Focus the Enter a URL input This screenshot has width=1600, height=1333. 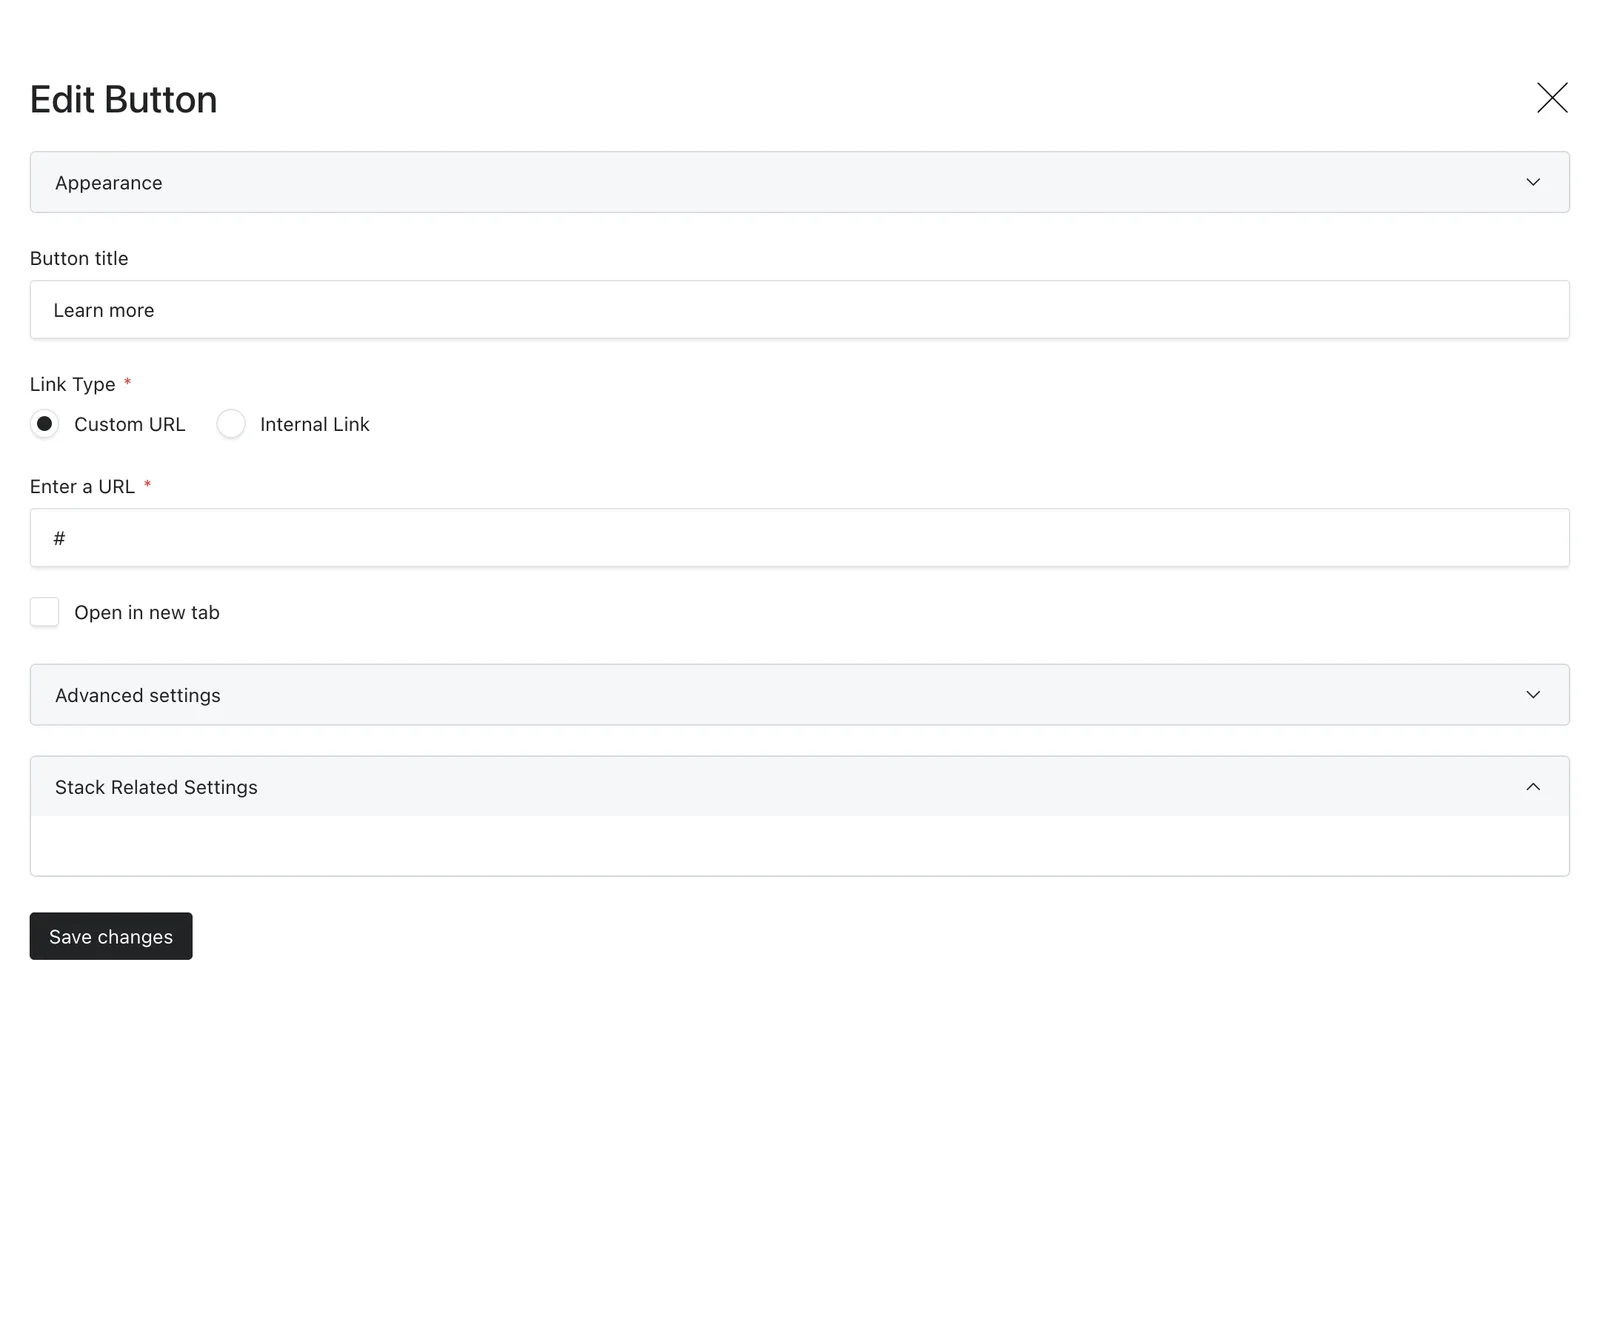(800, 538)
